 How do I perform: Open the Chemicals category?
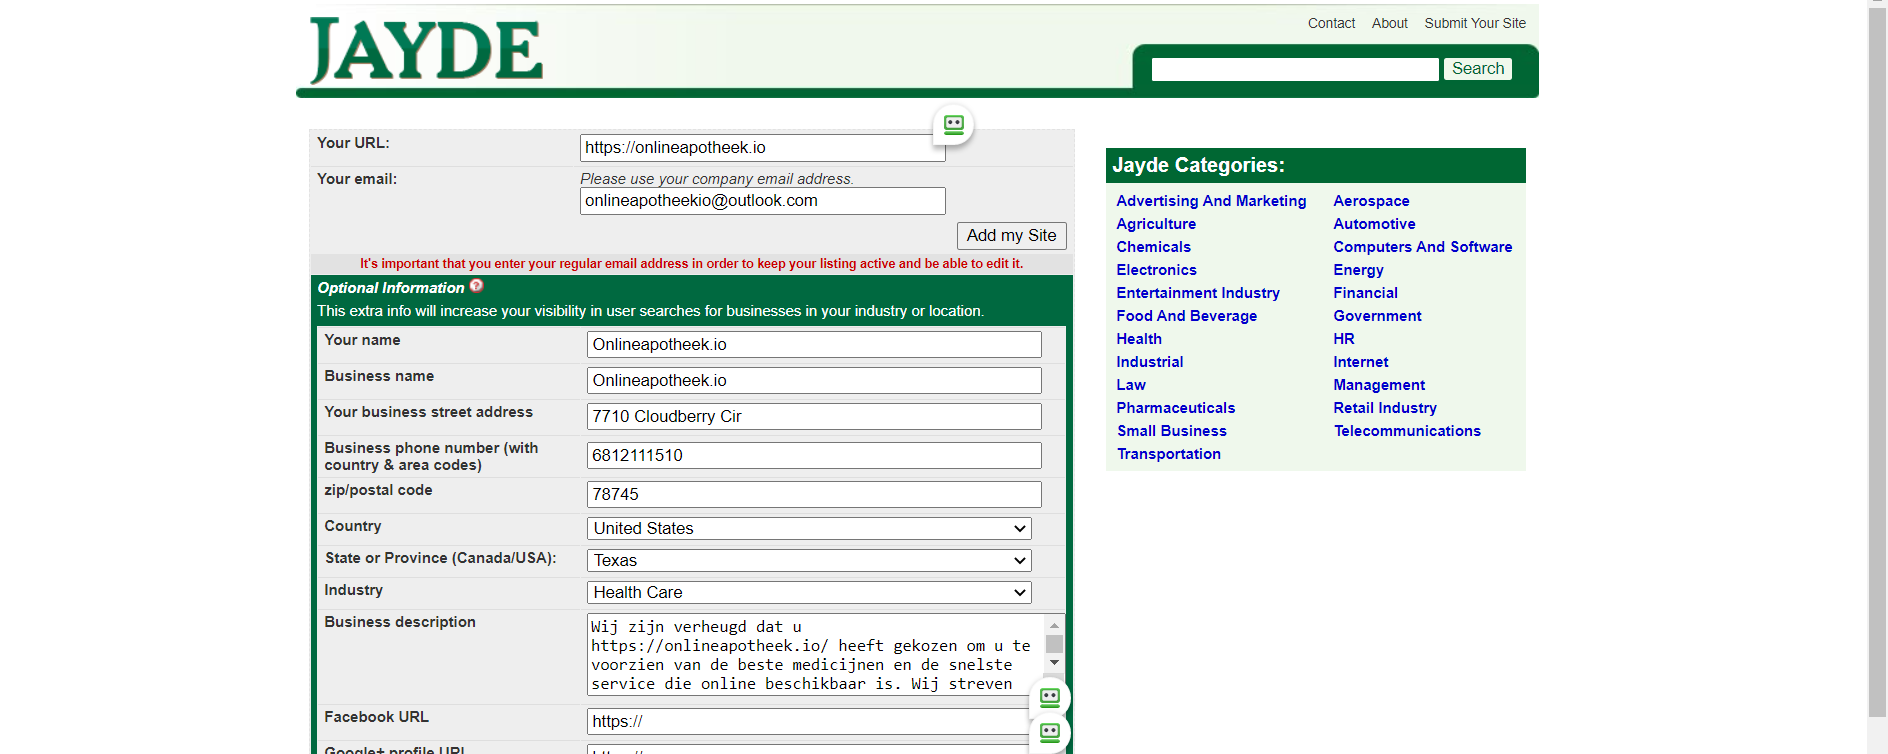pos(1153,247)
